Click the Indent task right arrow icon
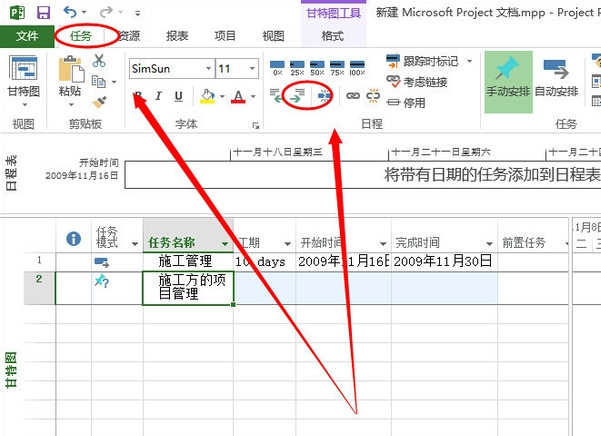Screen dimensions: 601x436 coord(297,96)
